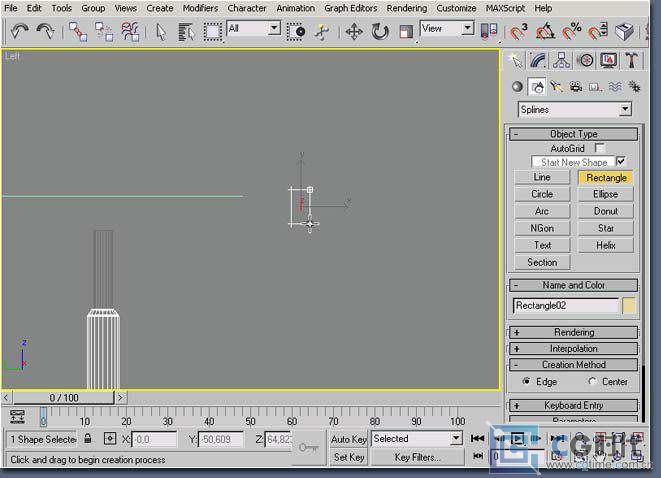
Task: Select the Space Warps category icon
Action: [x=615, y=87]
